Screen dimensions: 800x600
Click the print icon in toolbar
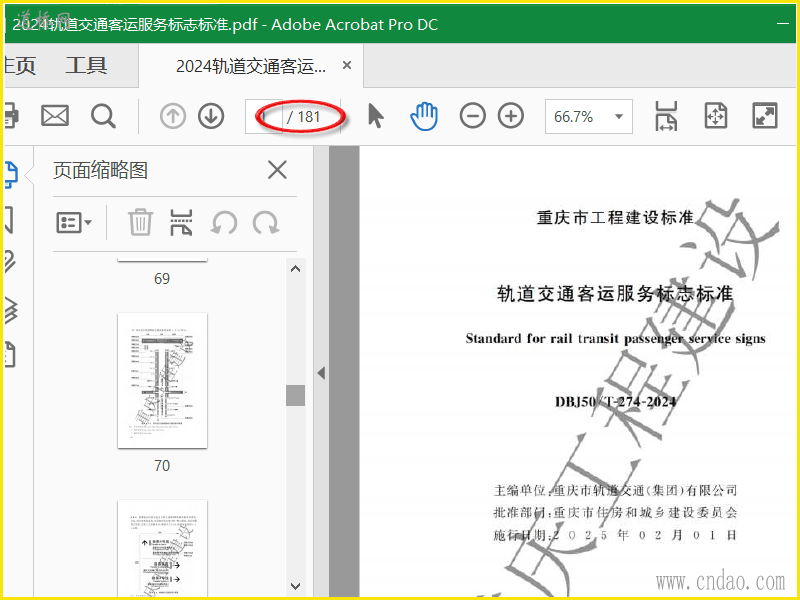pos(11,116)
